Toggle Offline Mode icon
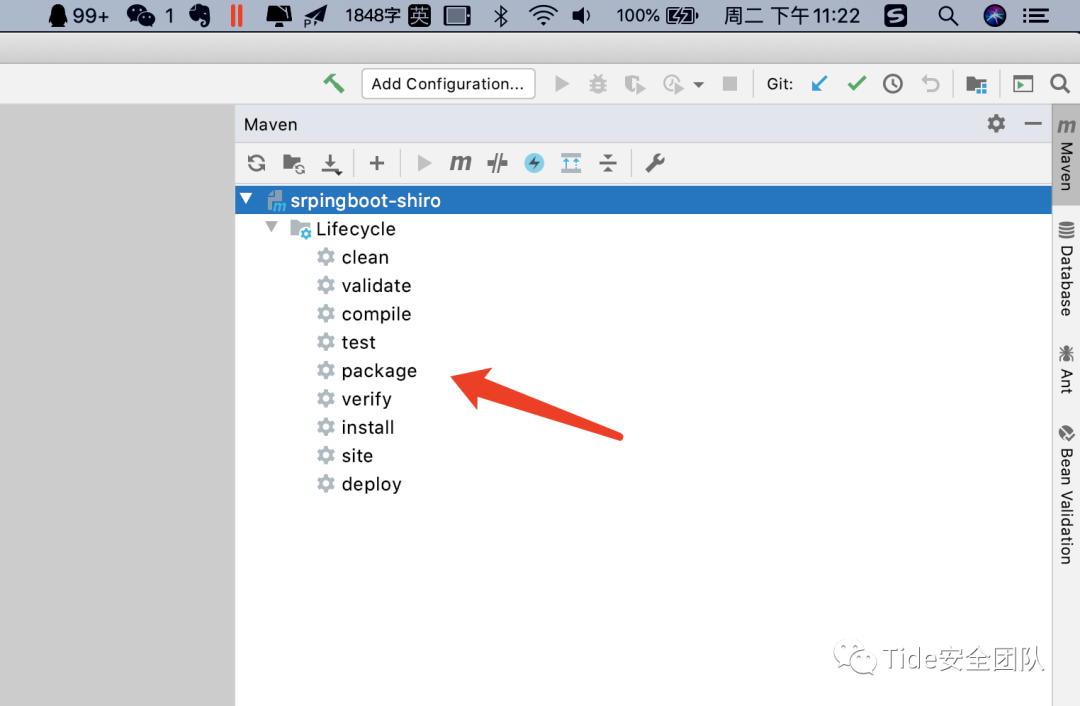1080x706 pixels. 497,163
